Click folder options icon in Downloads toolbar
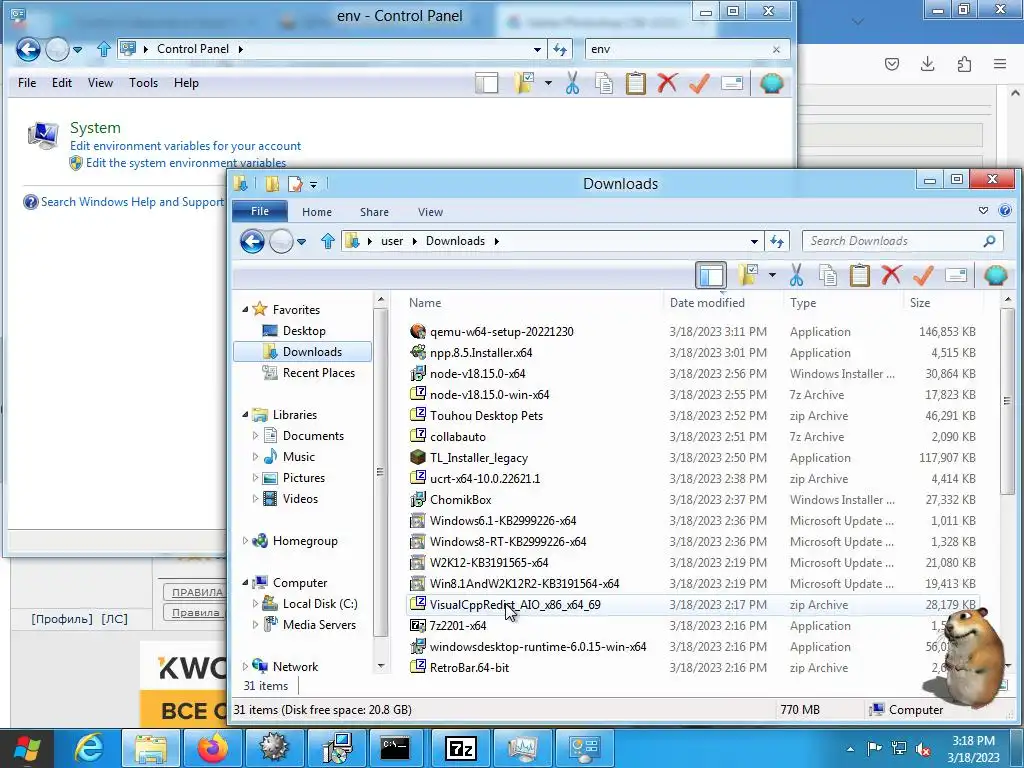Image resolution: width=1024 pixels, height=768 pixels. [748, 275]
